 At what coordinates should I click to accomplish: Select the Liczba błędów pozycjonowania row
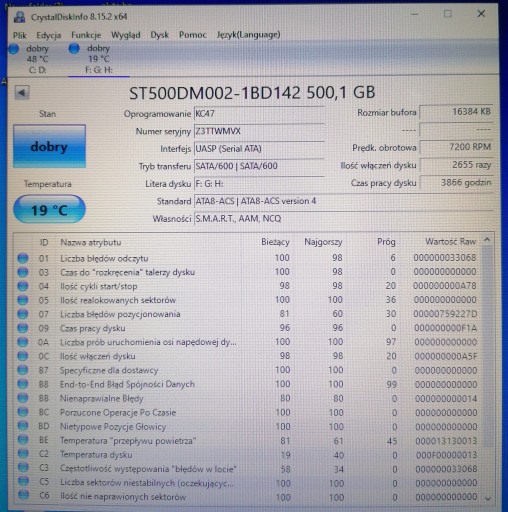point(248,314)
